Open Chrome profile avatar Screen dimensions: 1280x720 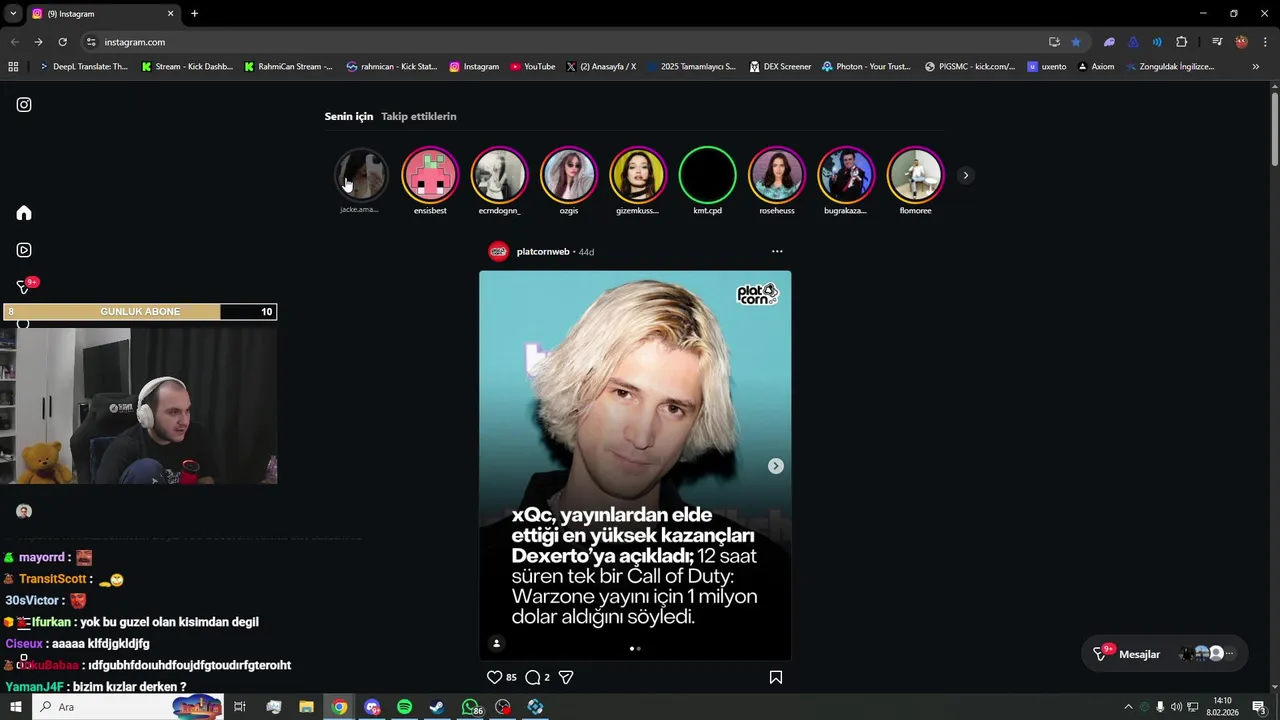pos(1241,42)
